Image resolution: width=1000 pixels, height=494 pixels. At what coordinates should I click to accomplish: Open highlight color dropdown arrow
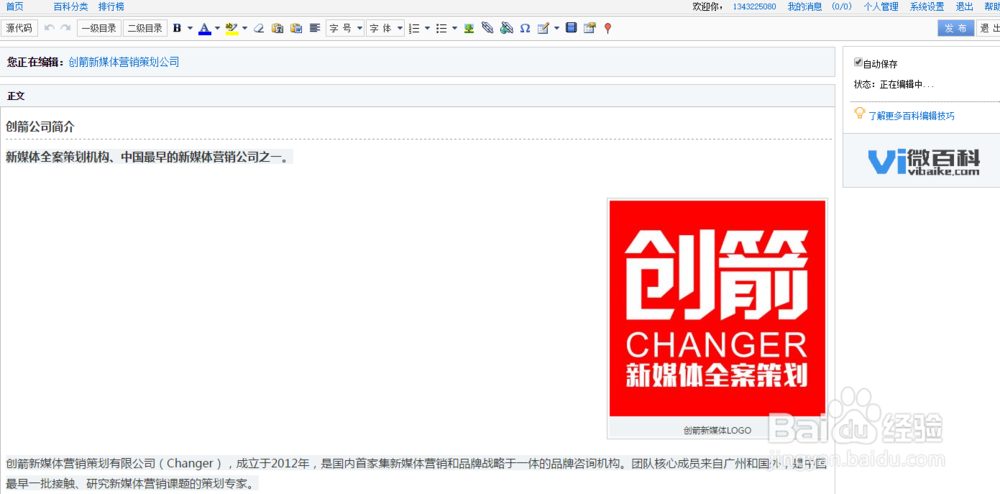245,28
